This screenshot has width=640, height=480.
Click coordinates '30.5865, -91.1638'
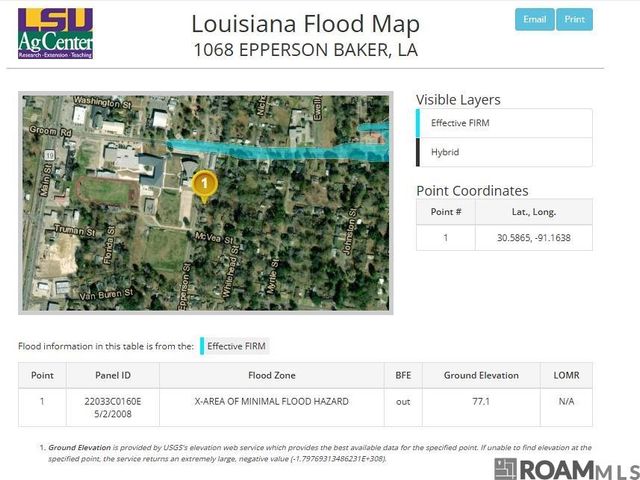pos(533,238)
